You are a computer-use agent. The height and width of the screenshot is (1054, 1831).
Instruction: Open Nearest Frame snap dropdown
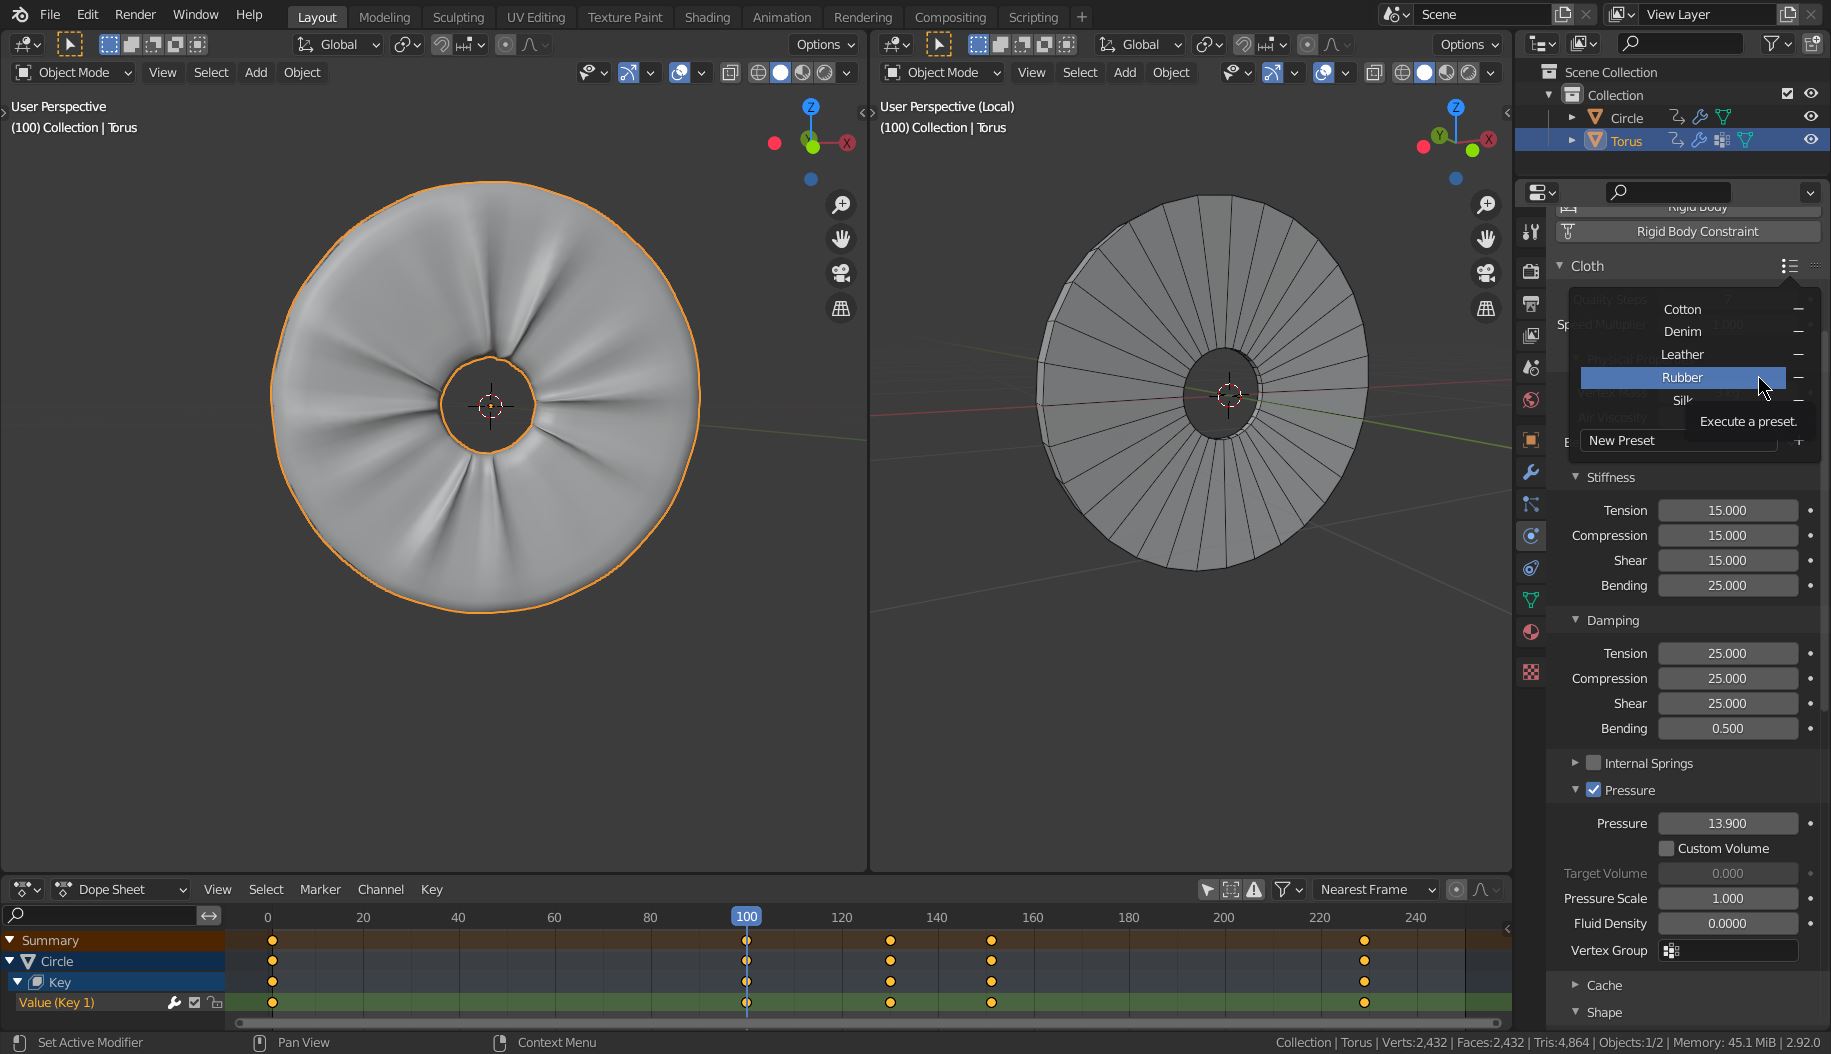(x=1375, y=889)
